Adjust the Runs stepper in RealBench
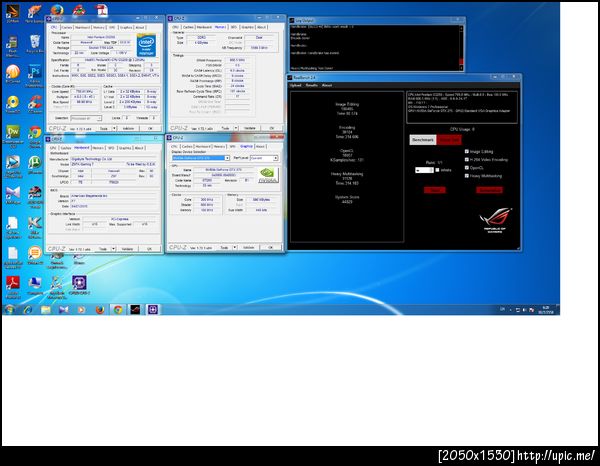Image resolution: width=600 pixels, height=466 pixels. pos(424,170)
